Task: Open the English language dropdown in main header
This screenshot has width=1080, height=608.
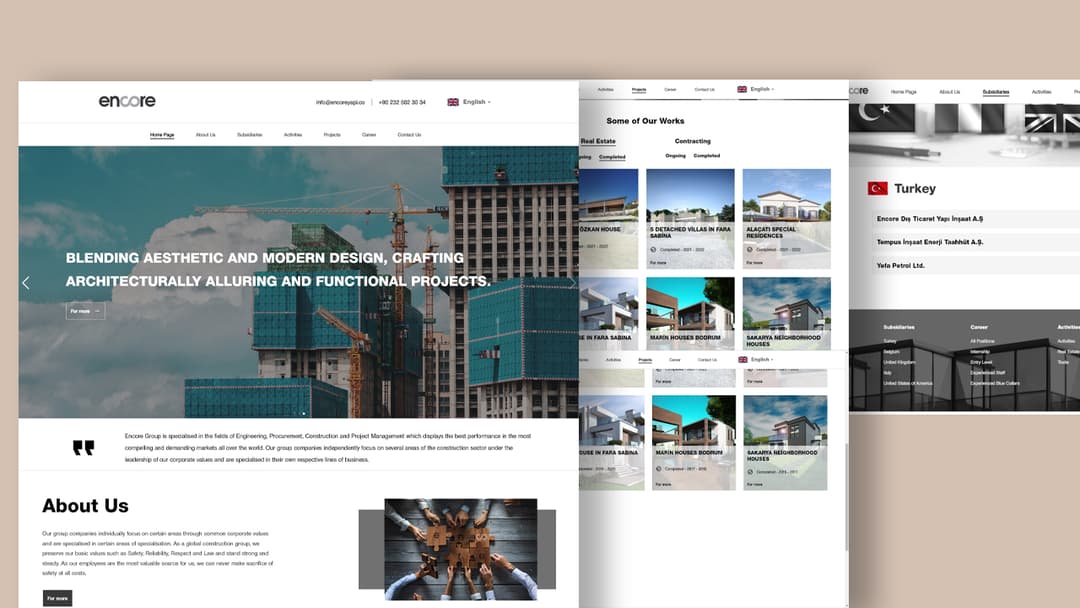Action: click(477, 102)
